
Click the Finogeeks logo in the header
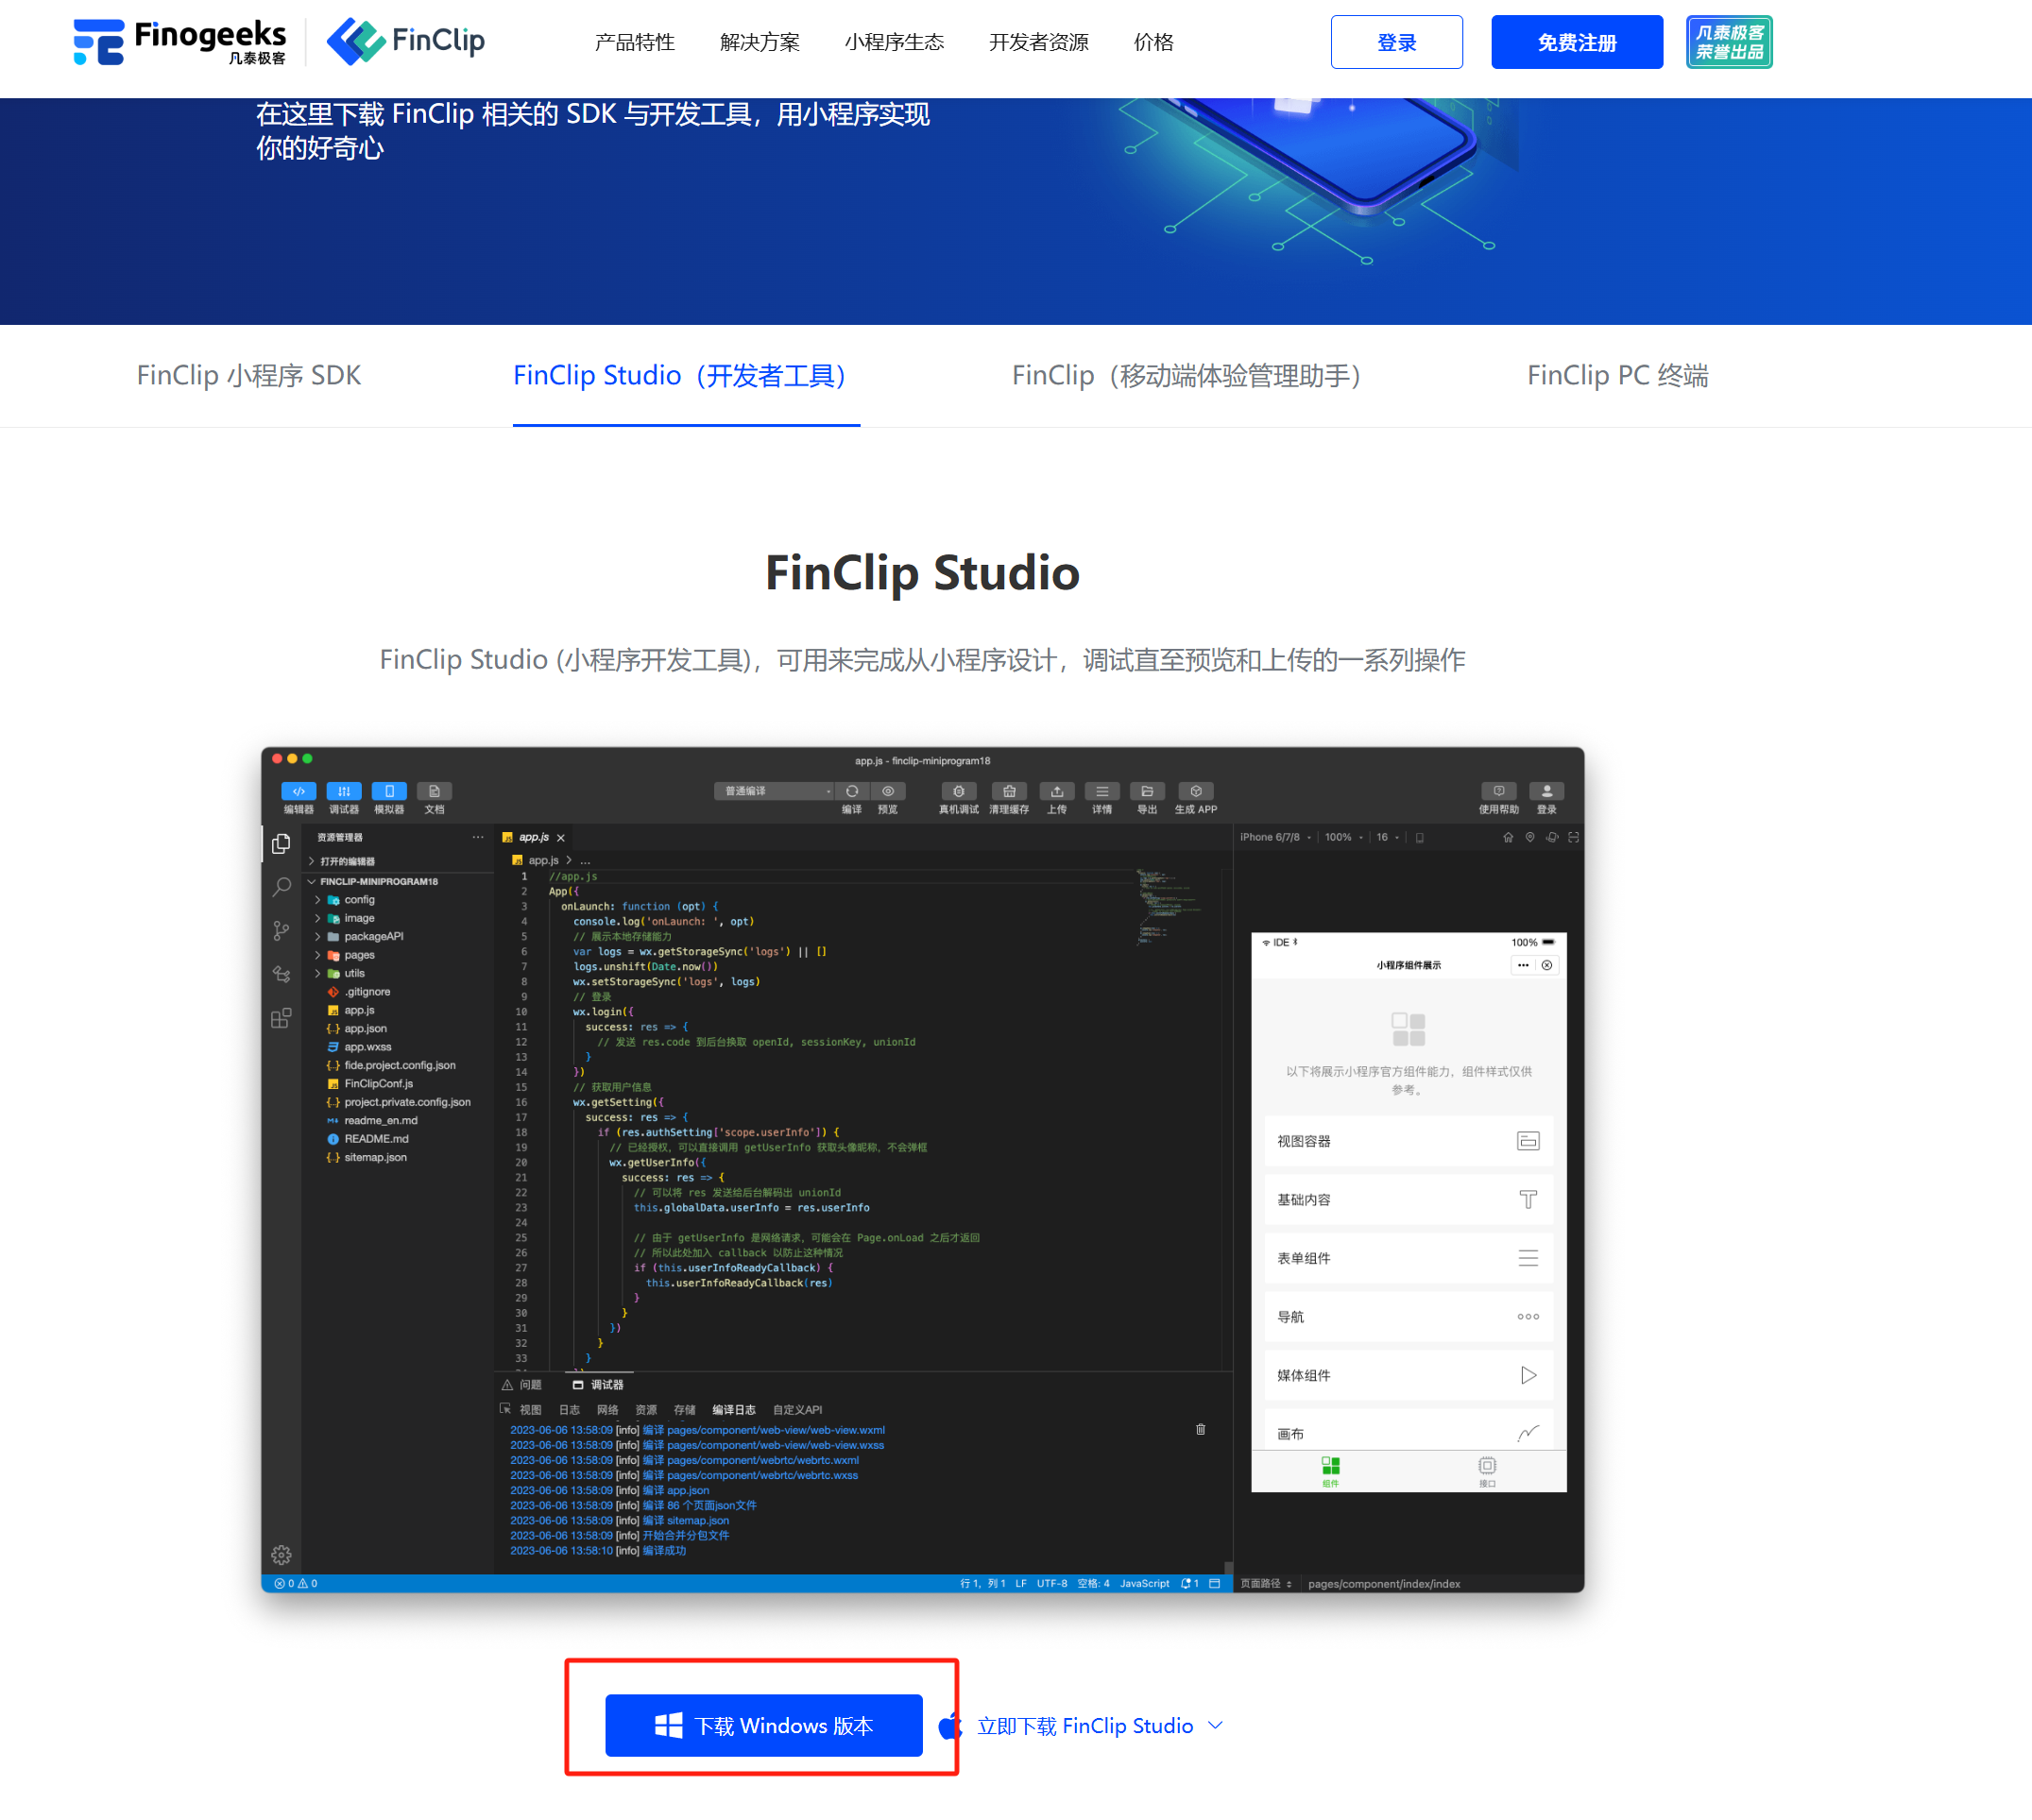(180, 42)
